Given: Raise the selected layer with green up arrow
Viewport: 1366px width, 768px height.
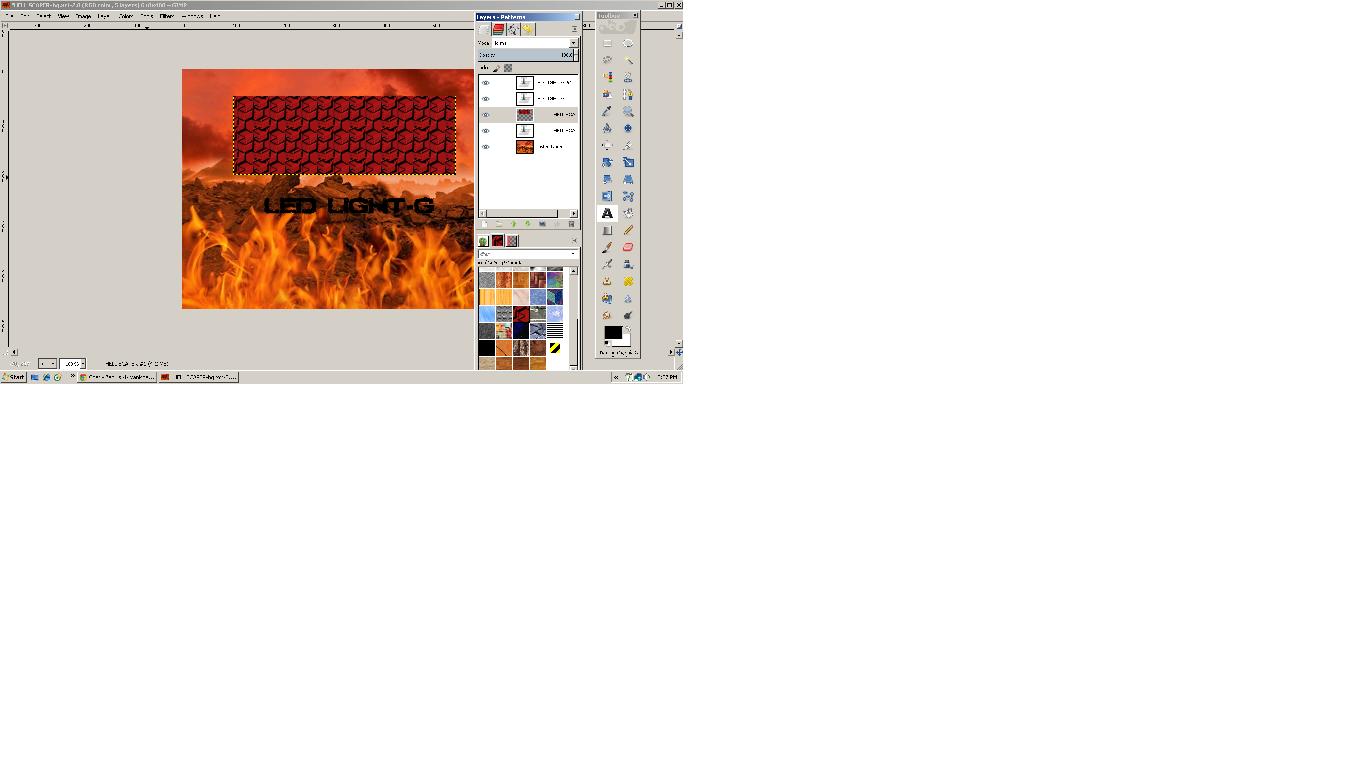Looking at the screenshot, I should [x=513, y=224].
